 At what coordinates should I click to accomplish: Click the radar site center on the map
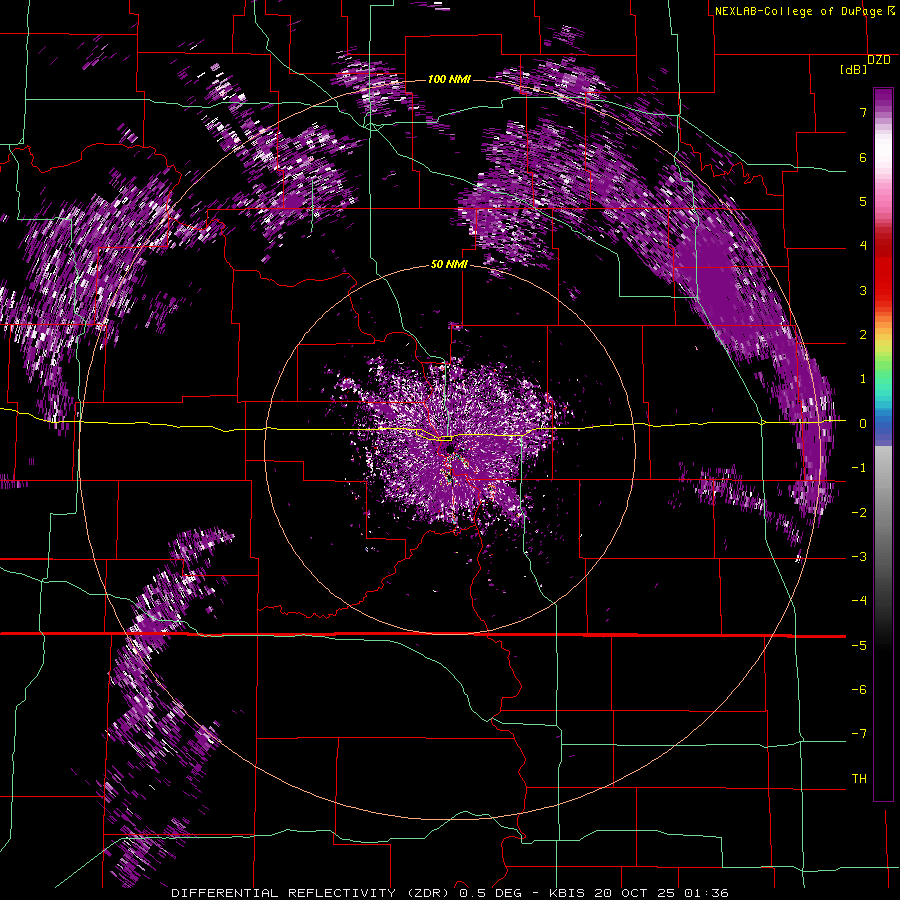pyautogui.click(x=449, y=449)
